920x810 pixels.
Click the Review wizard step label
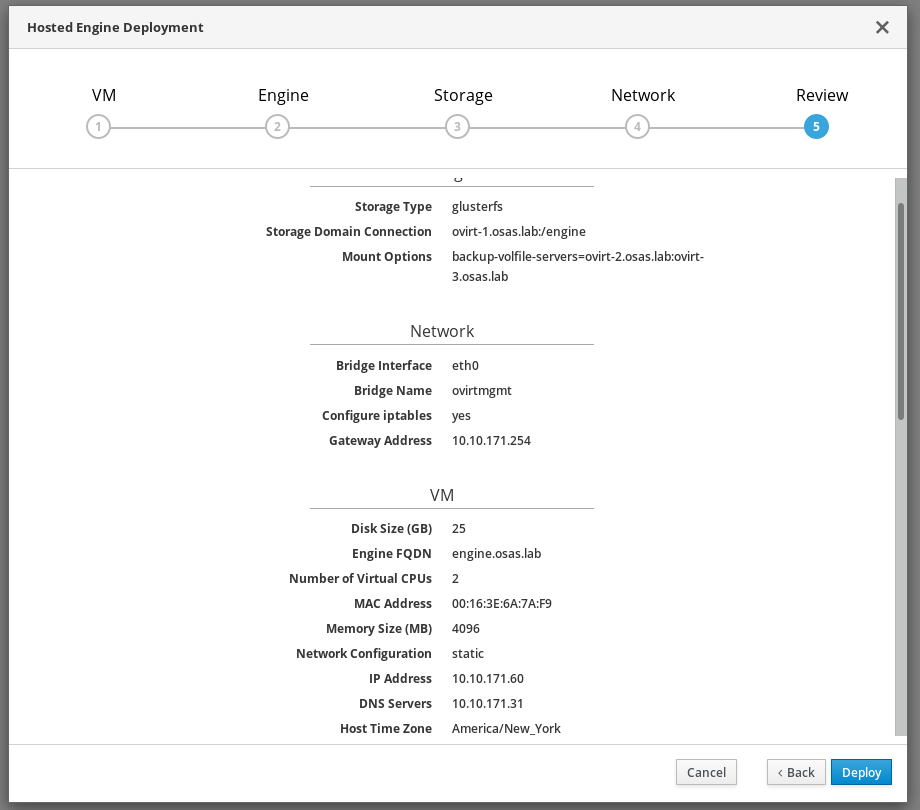click(822, 96)
